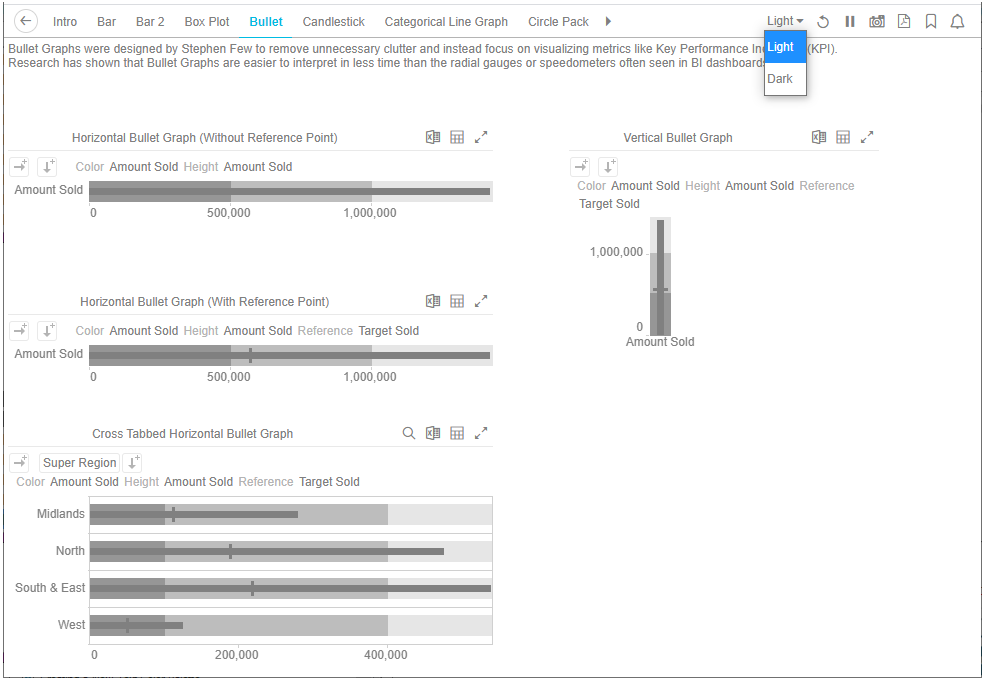Screen dimensions: 985x680
Task: Export Vertical Bullet Graph to Excel
Action: (819, 138)
